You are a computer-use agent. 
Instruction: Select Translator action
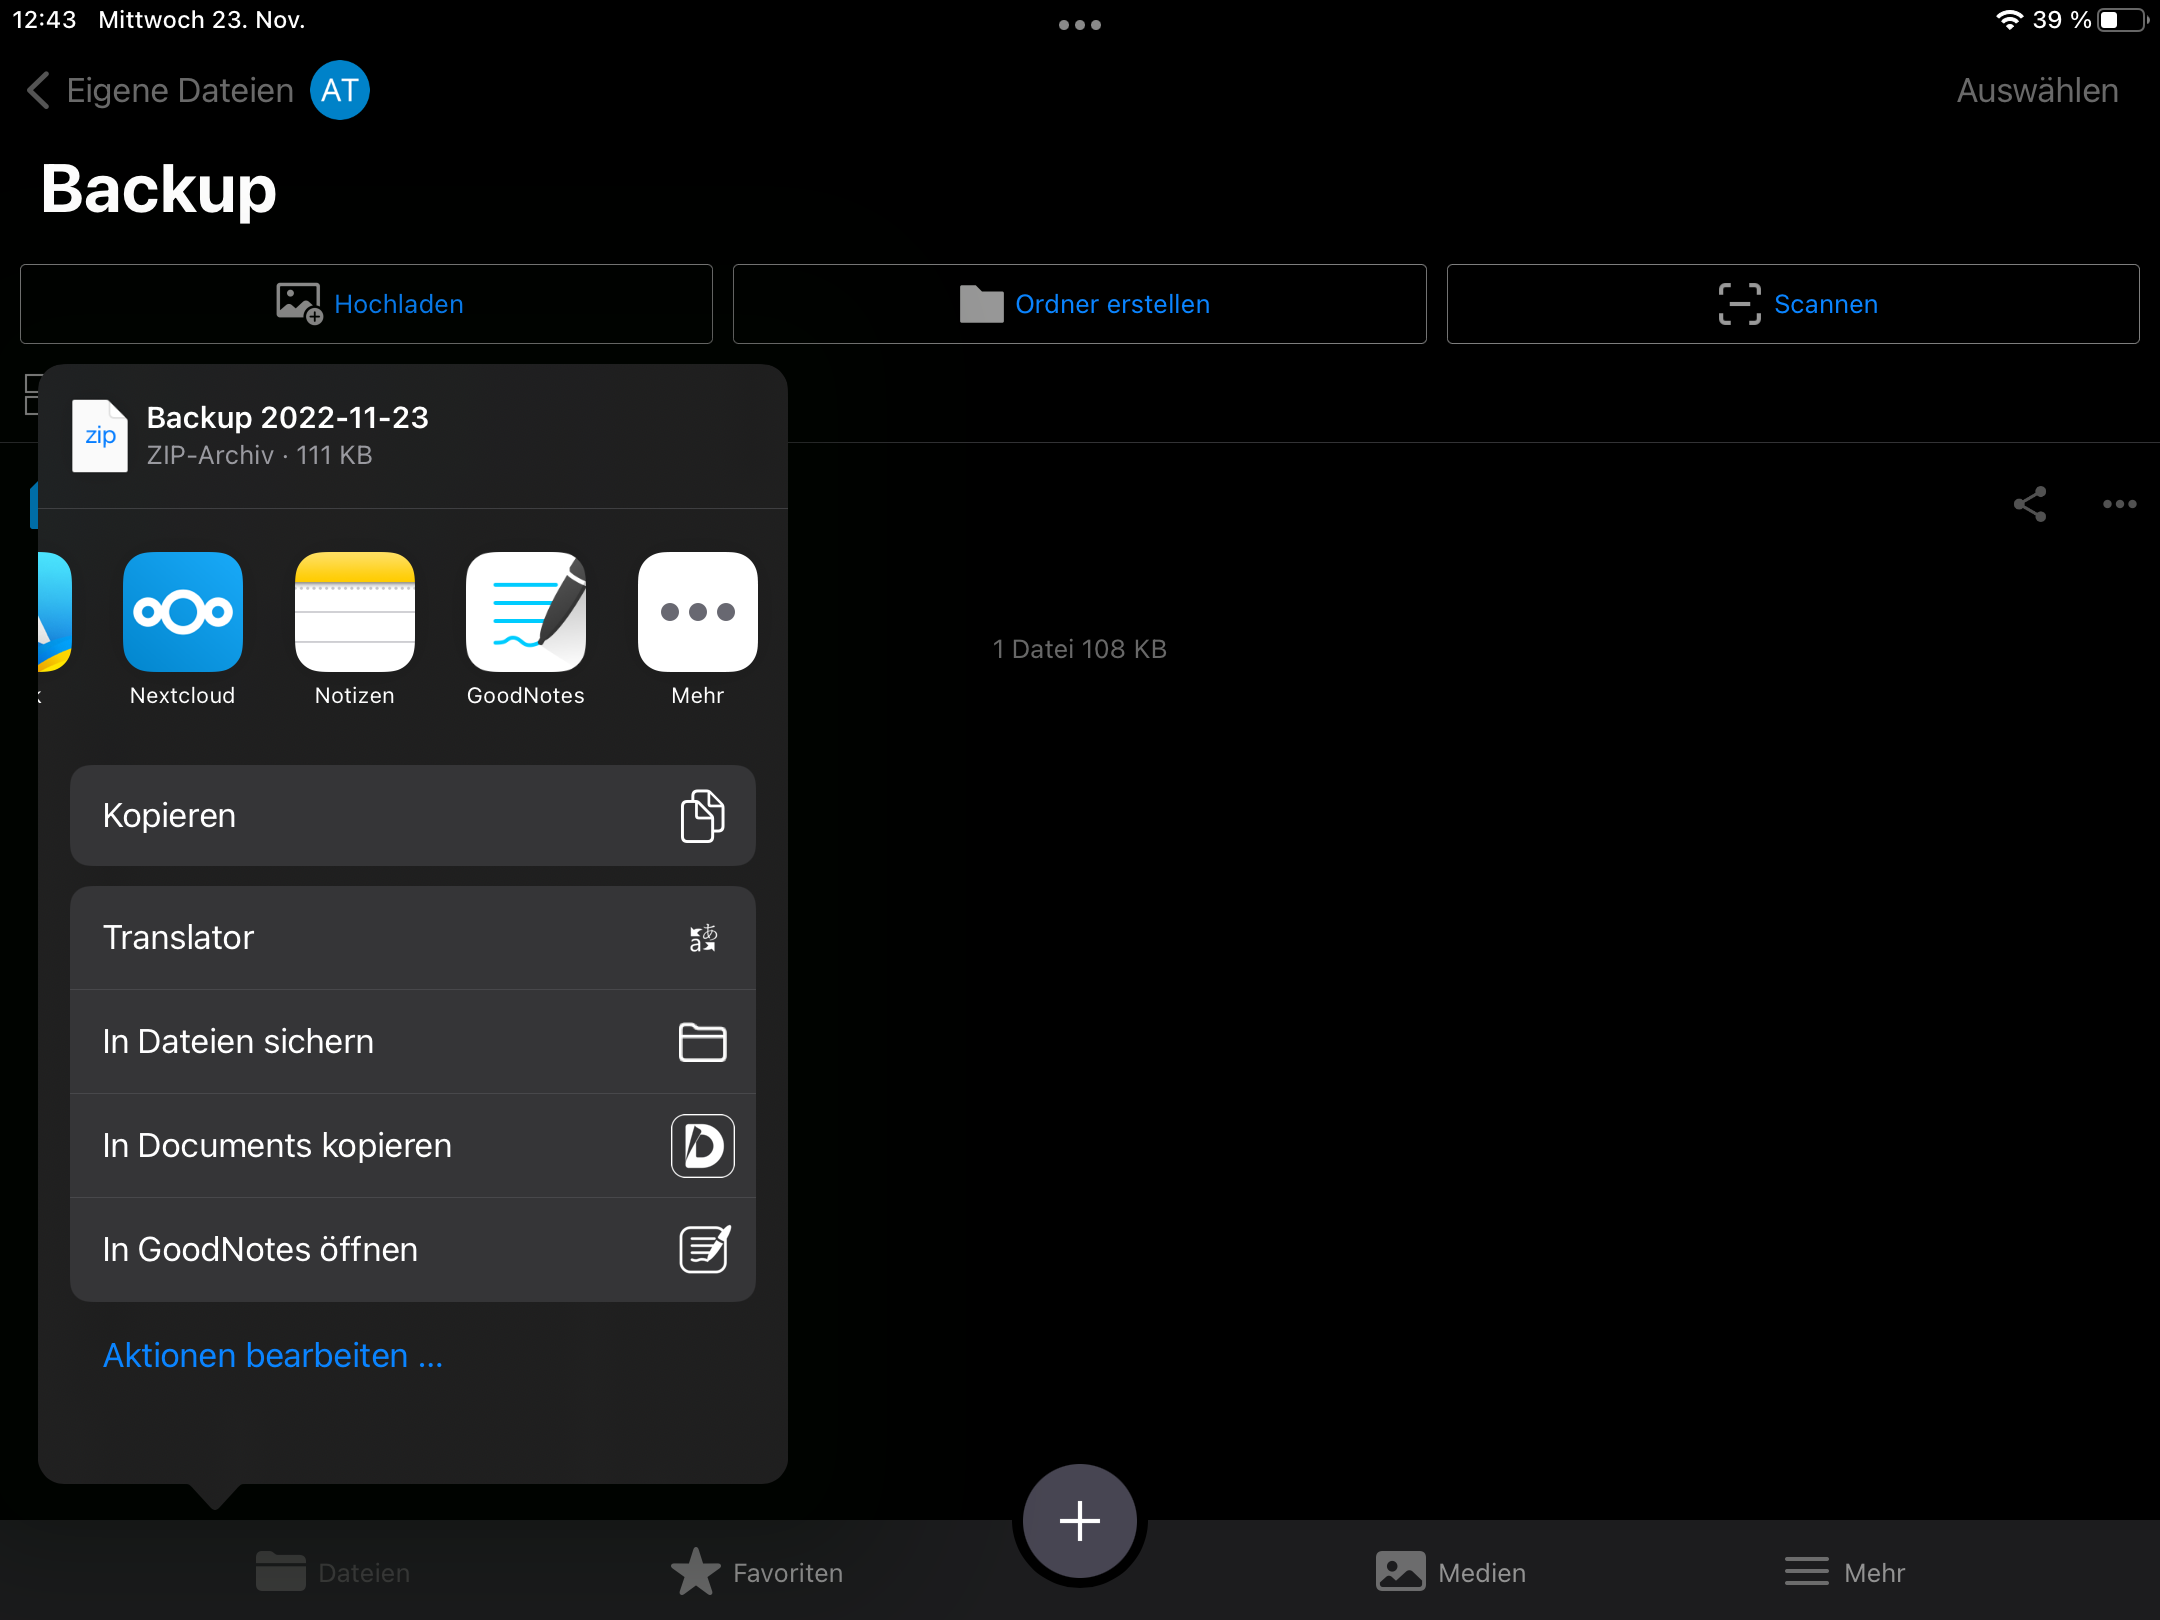[413, 938]
